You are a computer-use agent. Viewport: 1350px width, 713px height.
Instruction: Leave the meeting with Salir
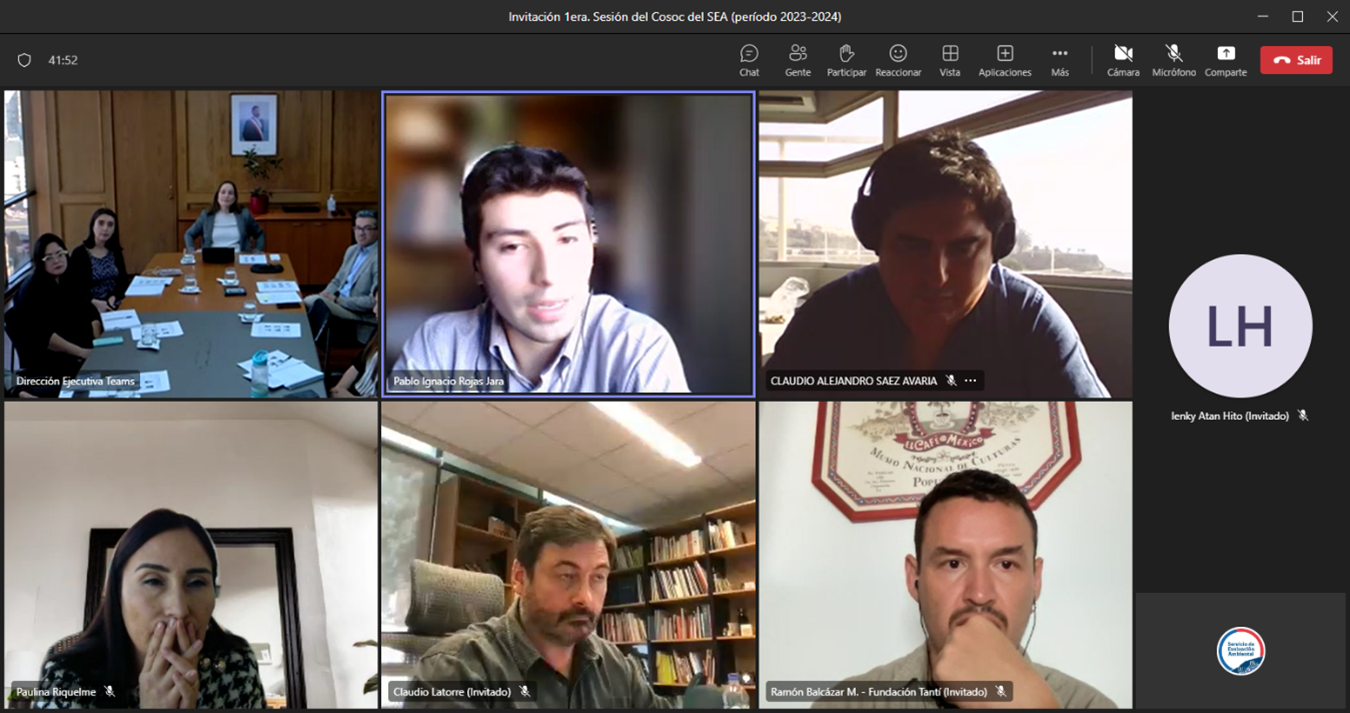[1296, 60]
